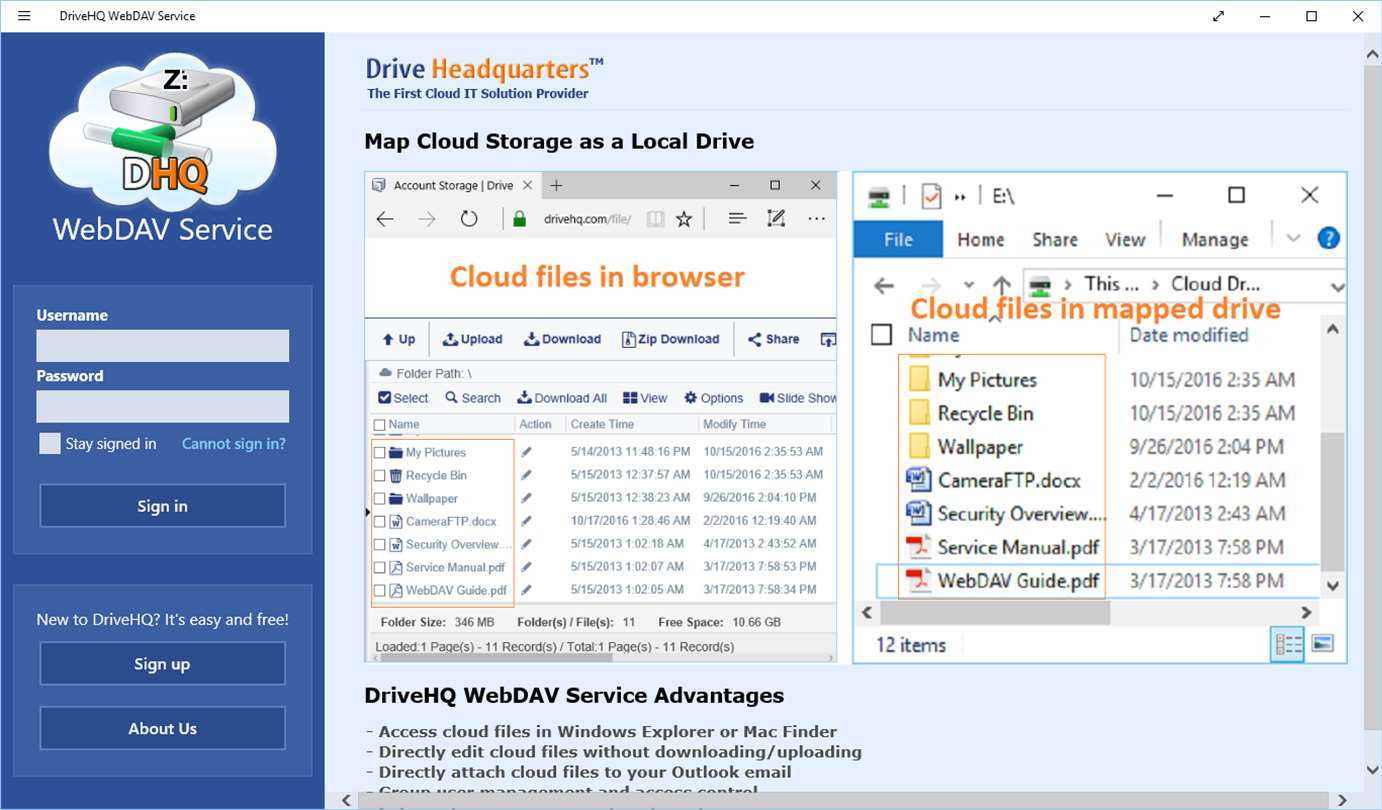This screenshot has height=810, width=1382.
Task: Tick the WebDAV Guide.pdf checkbox in browser list
Action: click(x=379, y=591)
